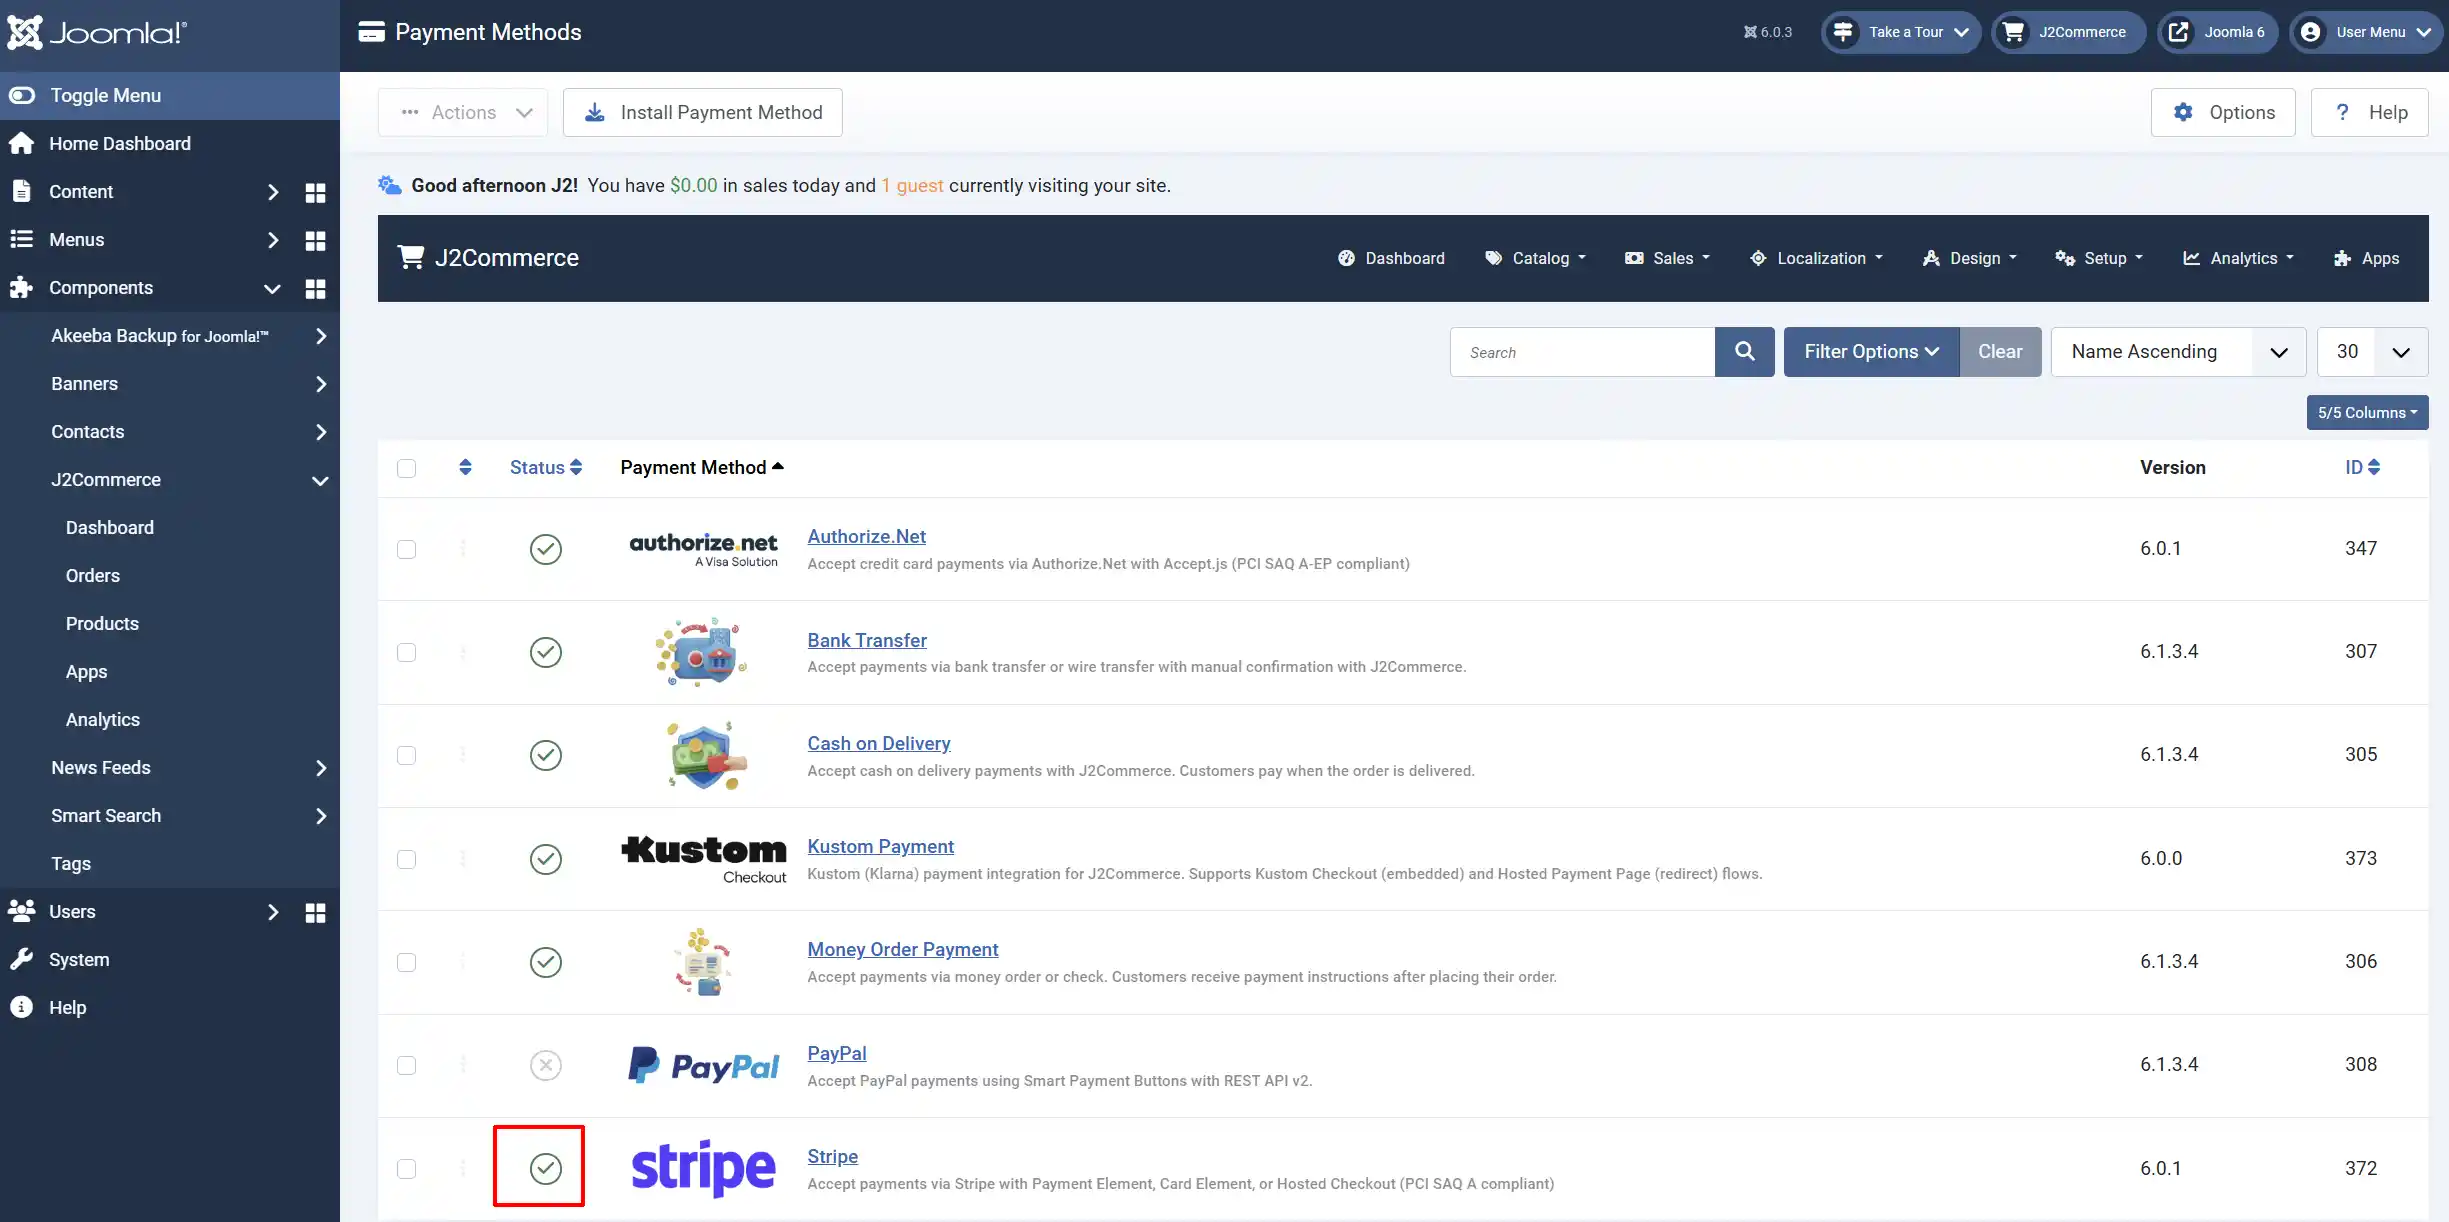Click the Joomla version 6.0.3 indicator
Screen dimensions: 2449x1222
click(1768, 32)
